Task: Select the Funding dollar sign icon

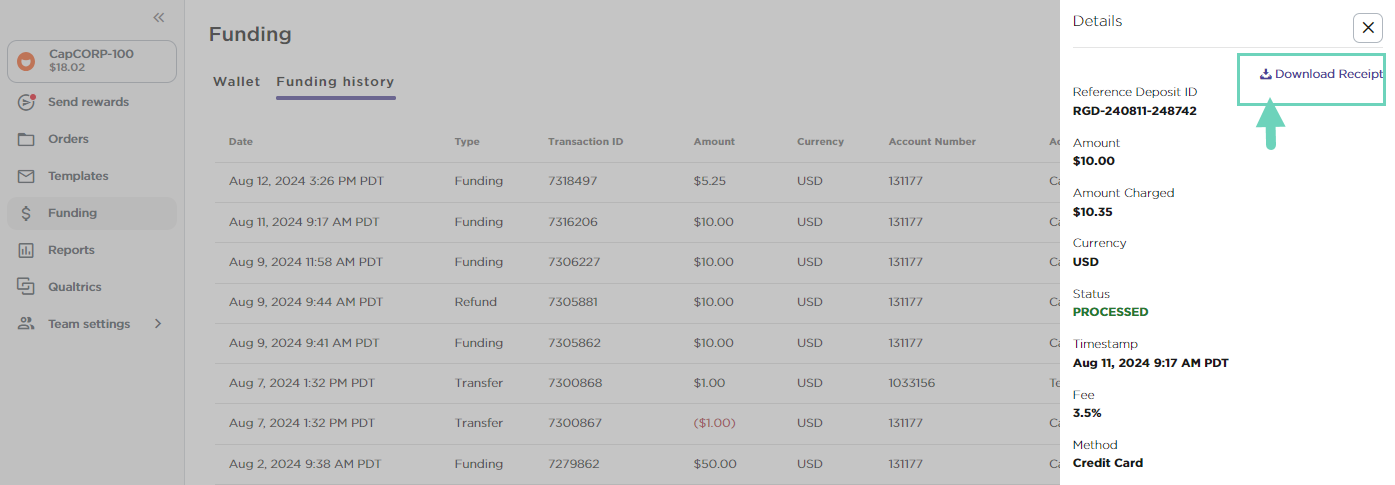Action: pos(27,213)
